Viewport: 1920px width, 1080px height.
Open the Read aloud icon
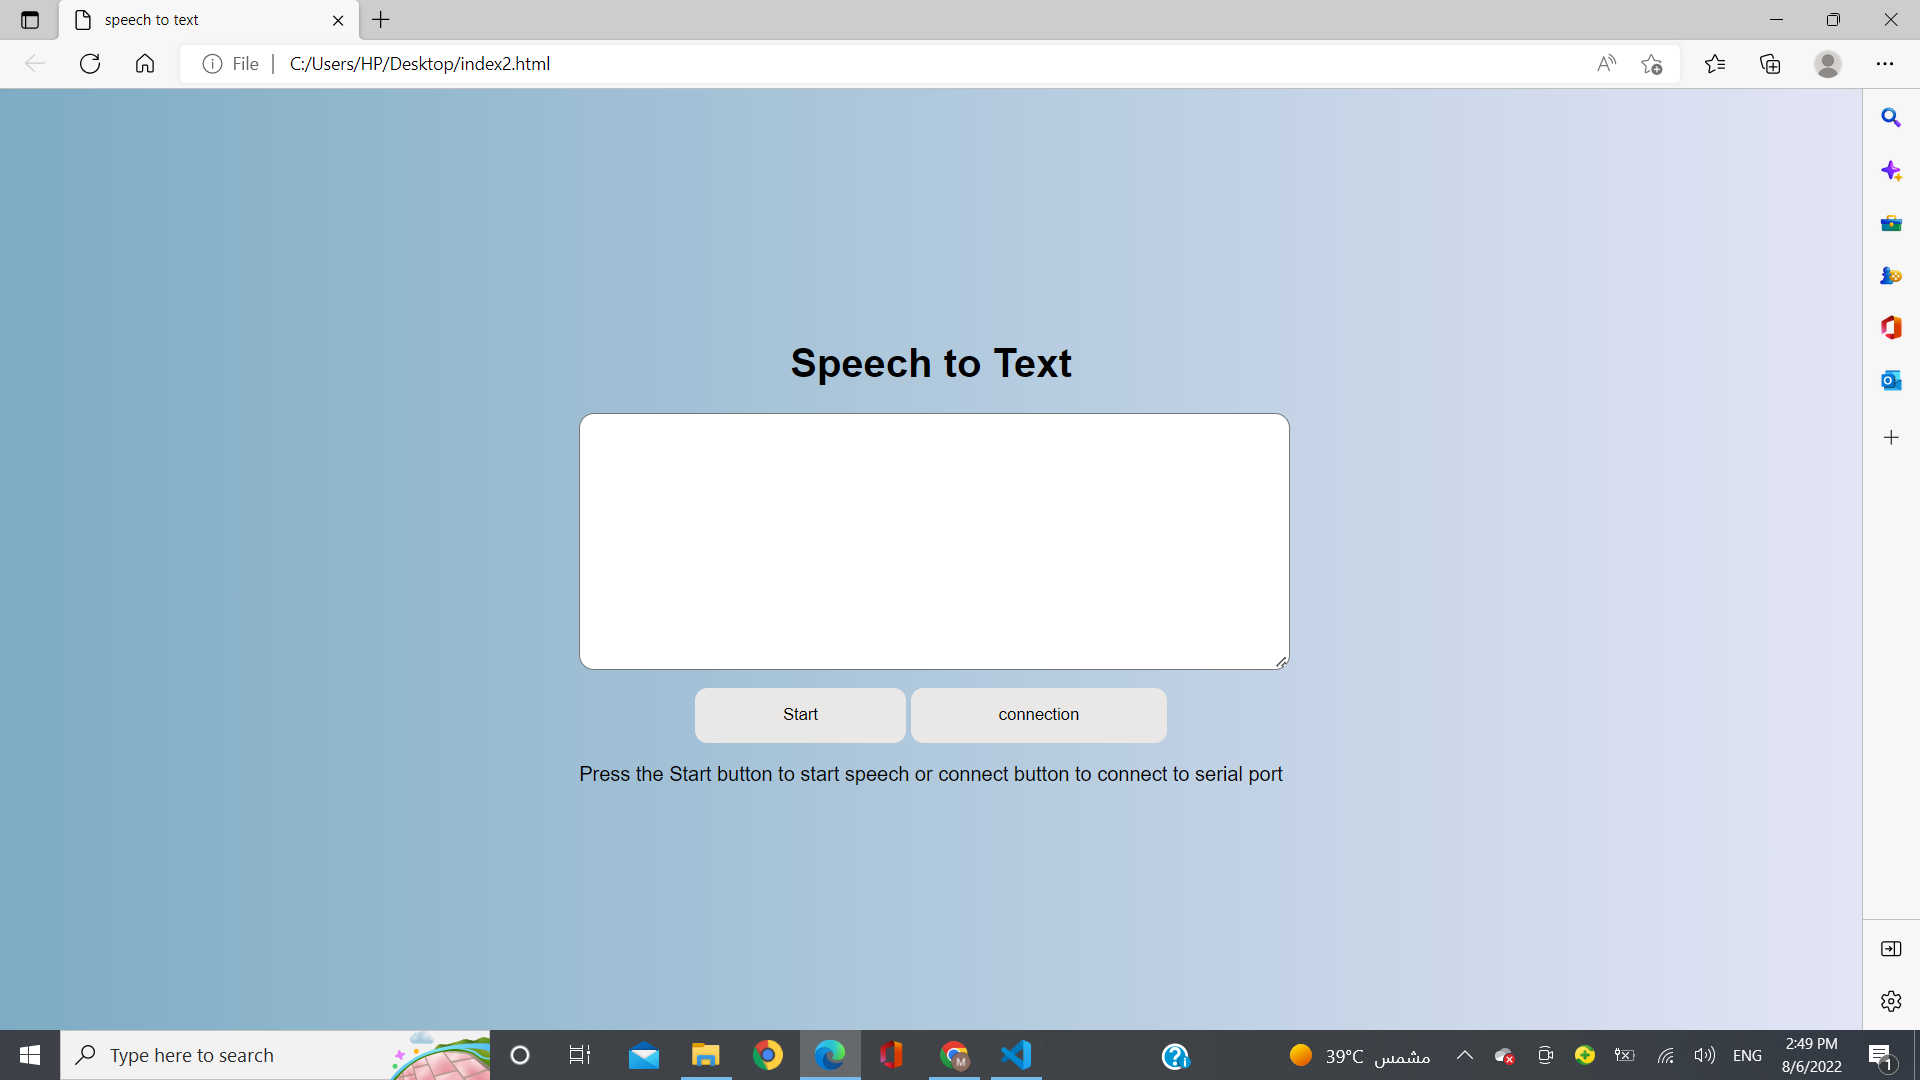1606,64
